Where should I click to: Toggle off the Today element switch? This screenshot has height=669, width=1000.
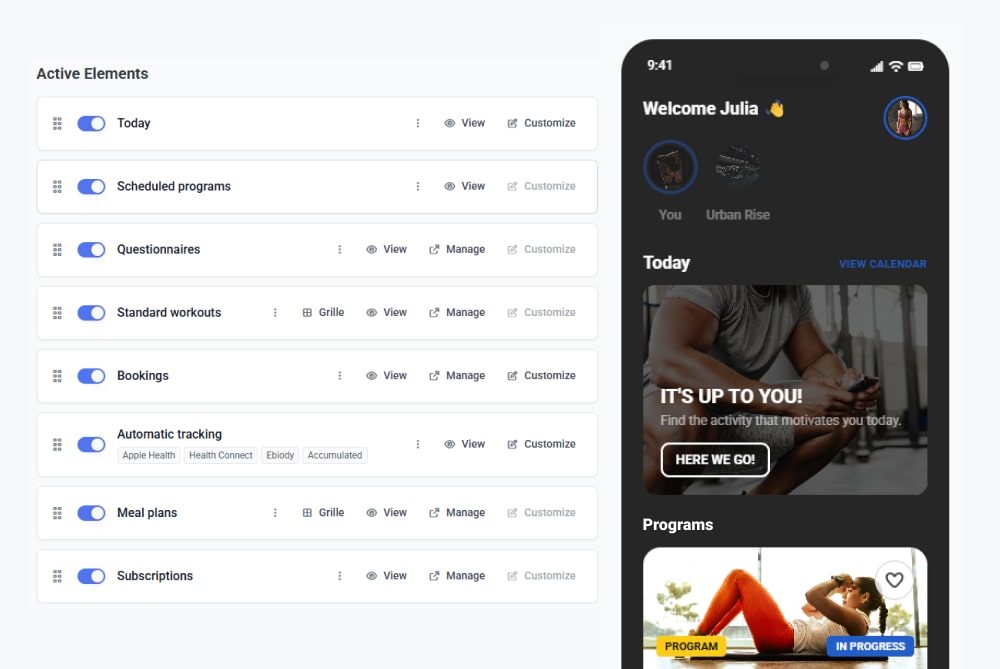coord(91,124)
